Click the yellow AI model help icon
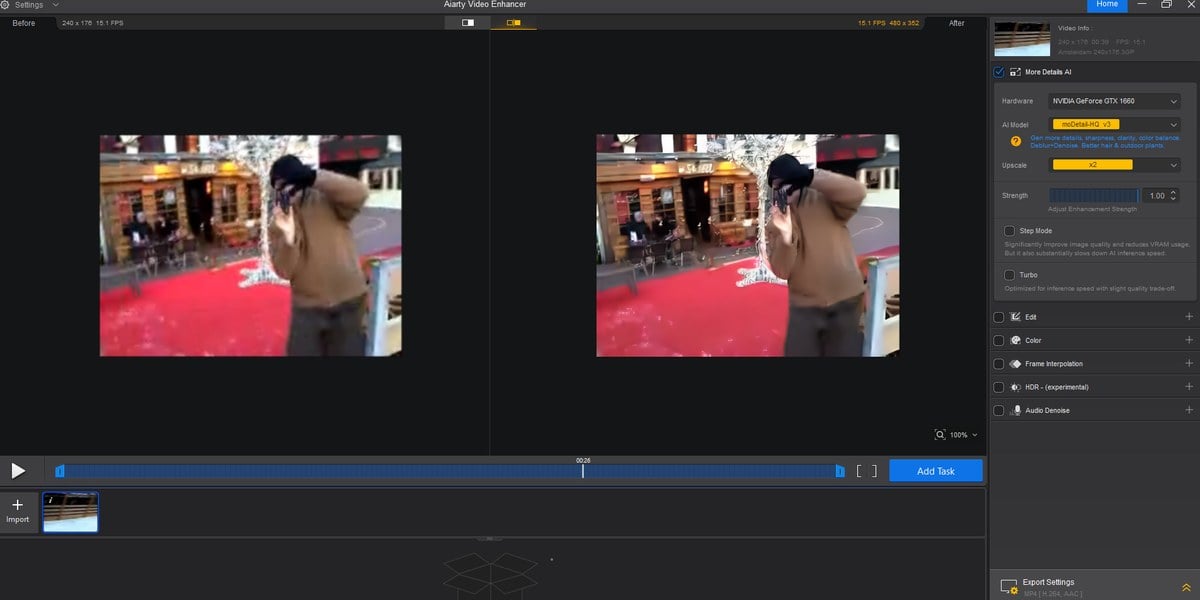The height and width of the screenshot is (600, 1200). (x=1016, y=141)
